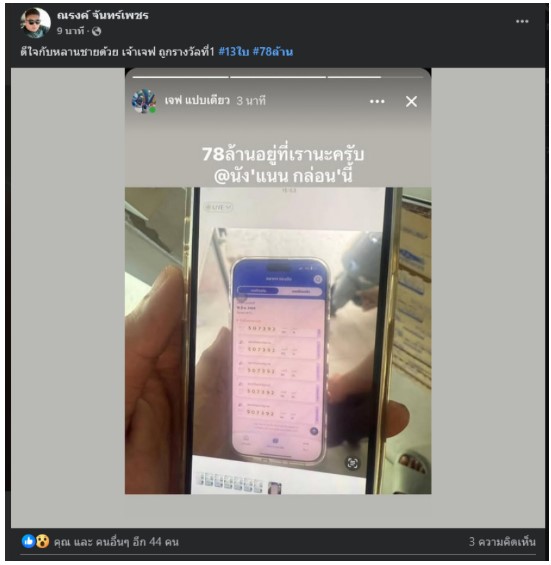
Task: Close the story with the X icon
Action: (411, 102)
